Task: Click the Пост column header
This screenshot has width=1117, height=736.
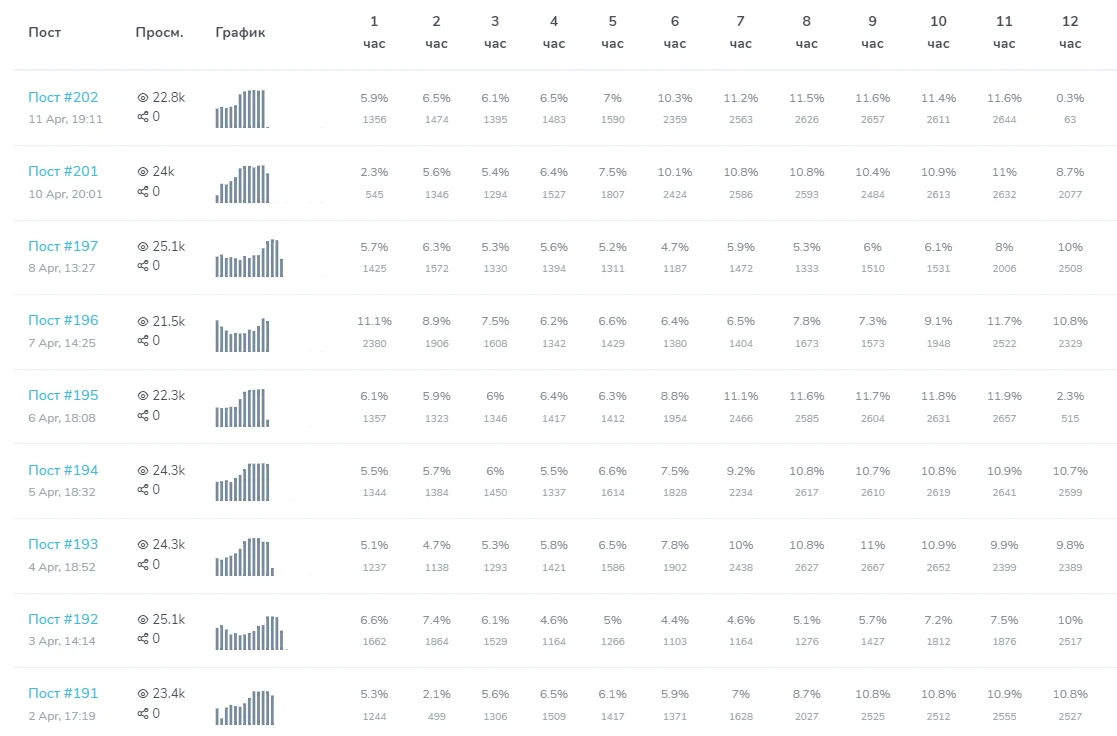Action: click(x=44, y=32)
